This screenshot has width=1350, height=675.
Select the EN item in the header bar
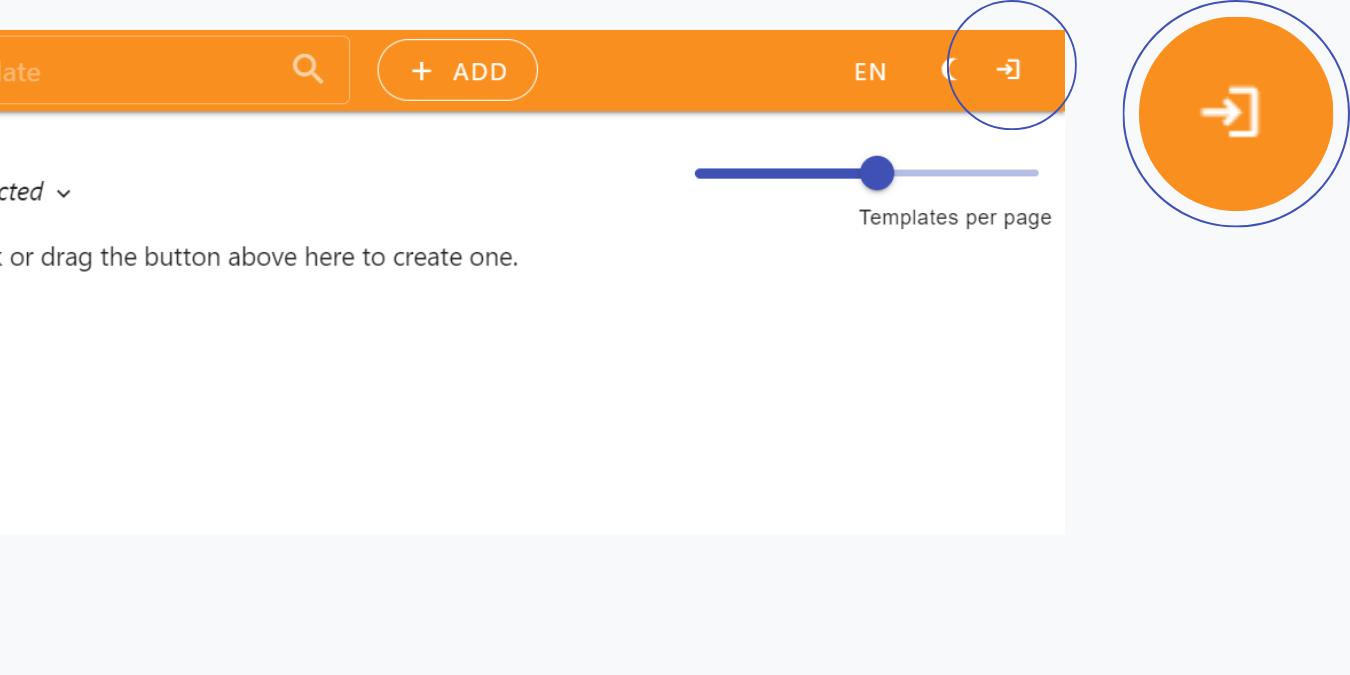coord(869,71)
